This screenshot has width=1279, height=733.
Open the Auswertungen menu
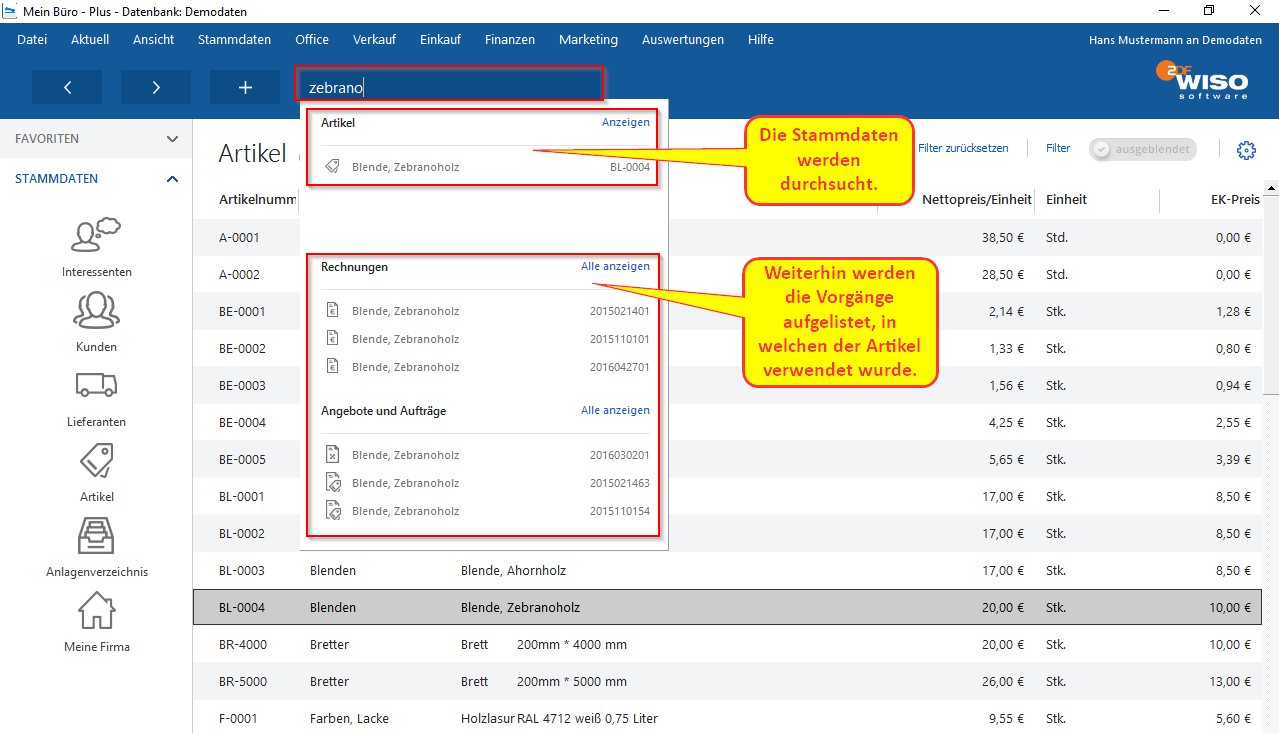click(x=682, y=40)
